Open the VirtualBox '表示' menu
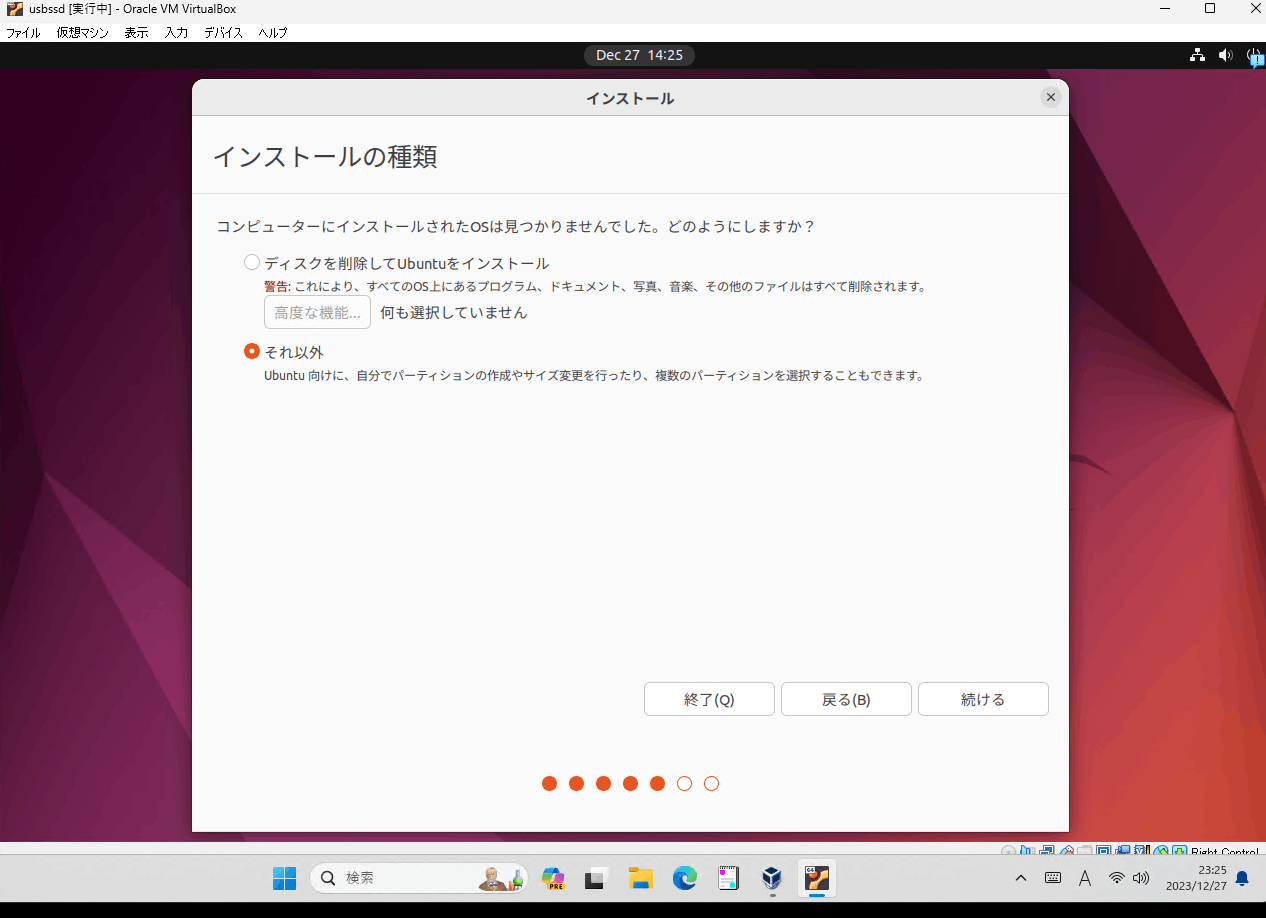This screenshot has height=918, width=1266. [x=136, y=33]
